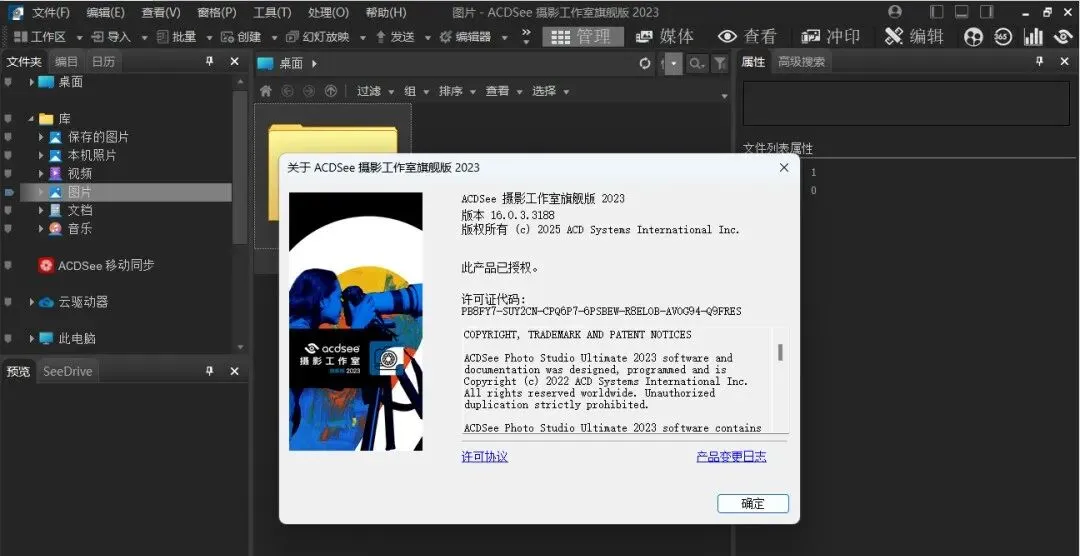Open the People mode icon
Image resolution: width=1080 pixels, height=556 pixels.
pyautogui.click(x=973, y=37)
